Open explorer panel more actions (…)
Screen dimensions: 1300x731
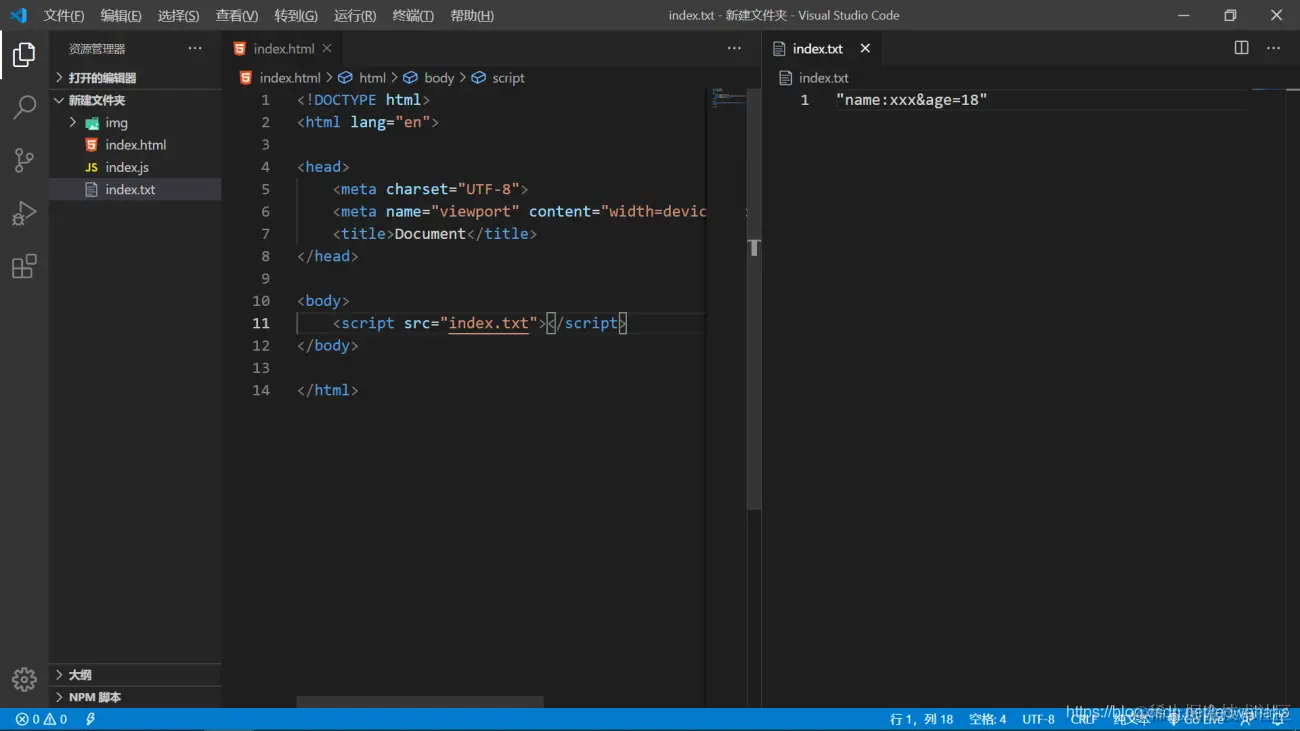point(195,48)
